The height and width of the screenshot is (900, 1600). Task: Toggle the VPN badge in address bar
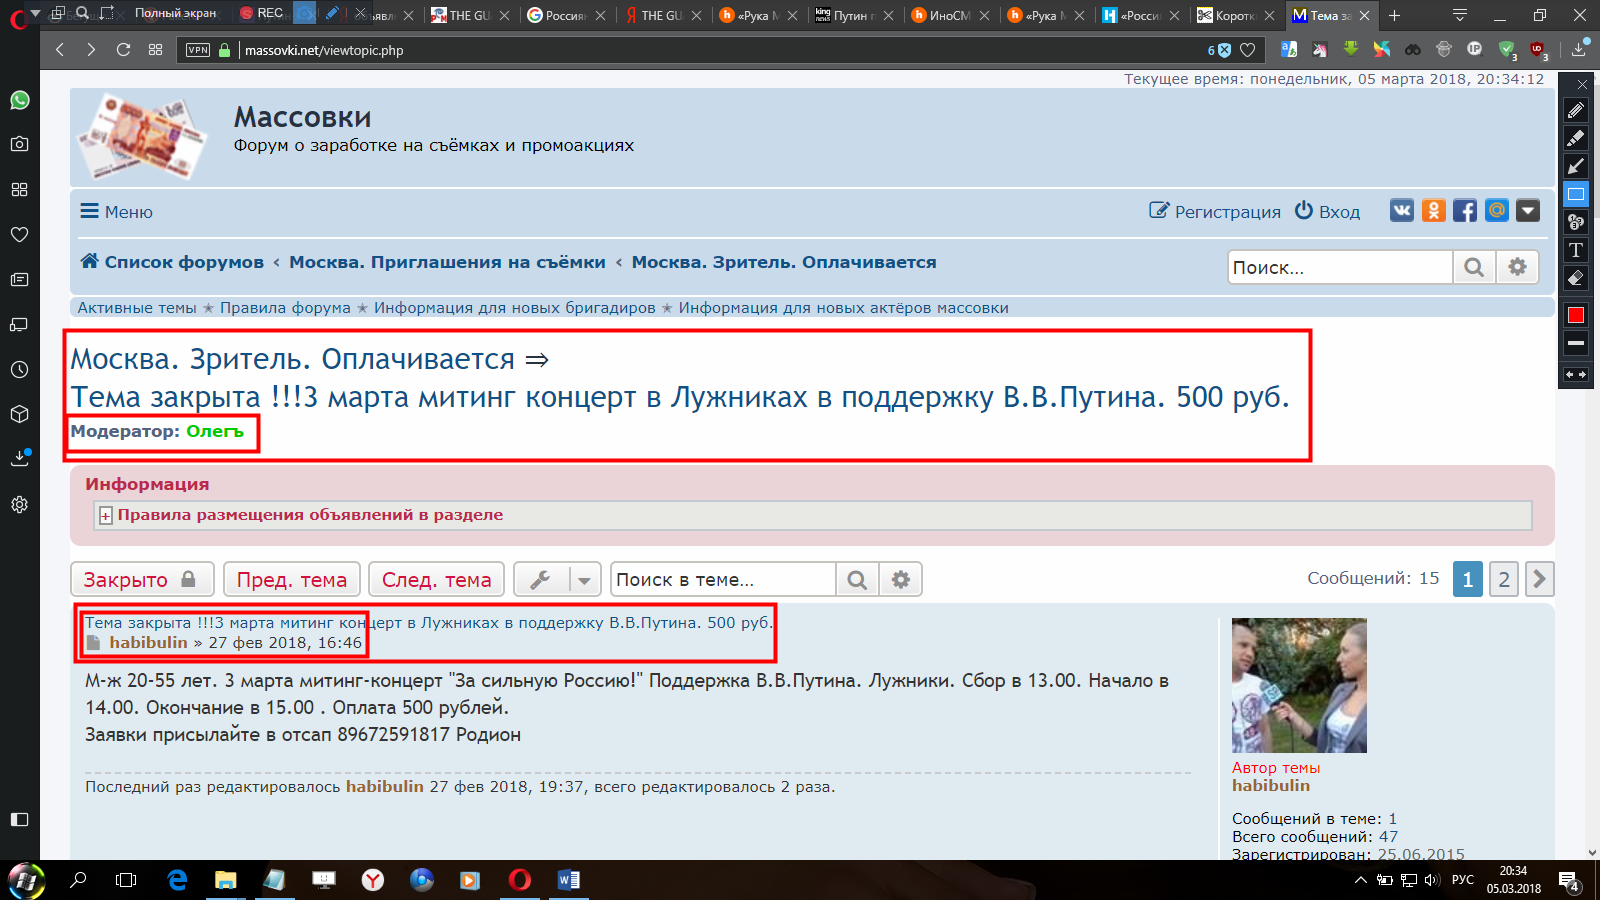pos(198,50)
